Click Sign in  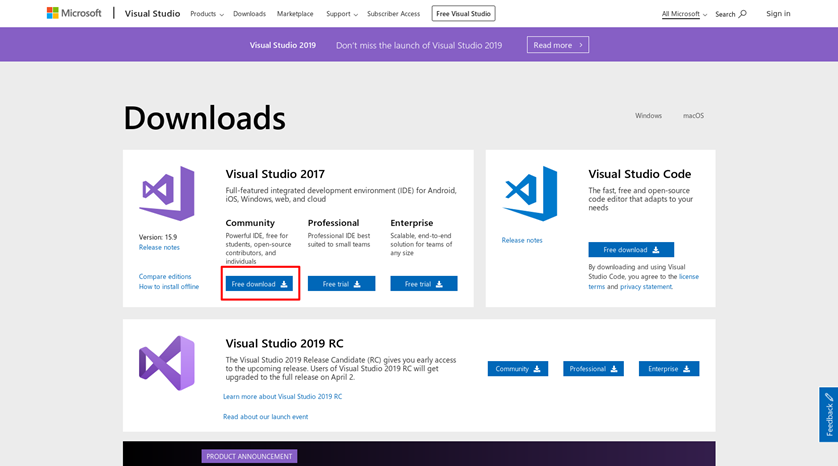[778, 13]
